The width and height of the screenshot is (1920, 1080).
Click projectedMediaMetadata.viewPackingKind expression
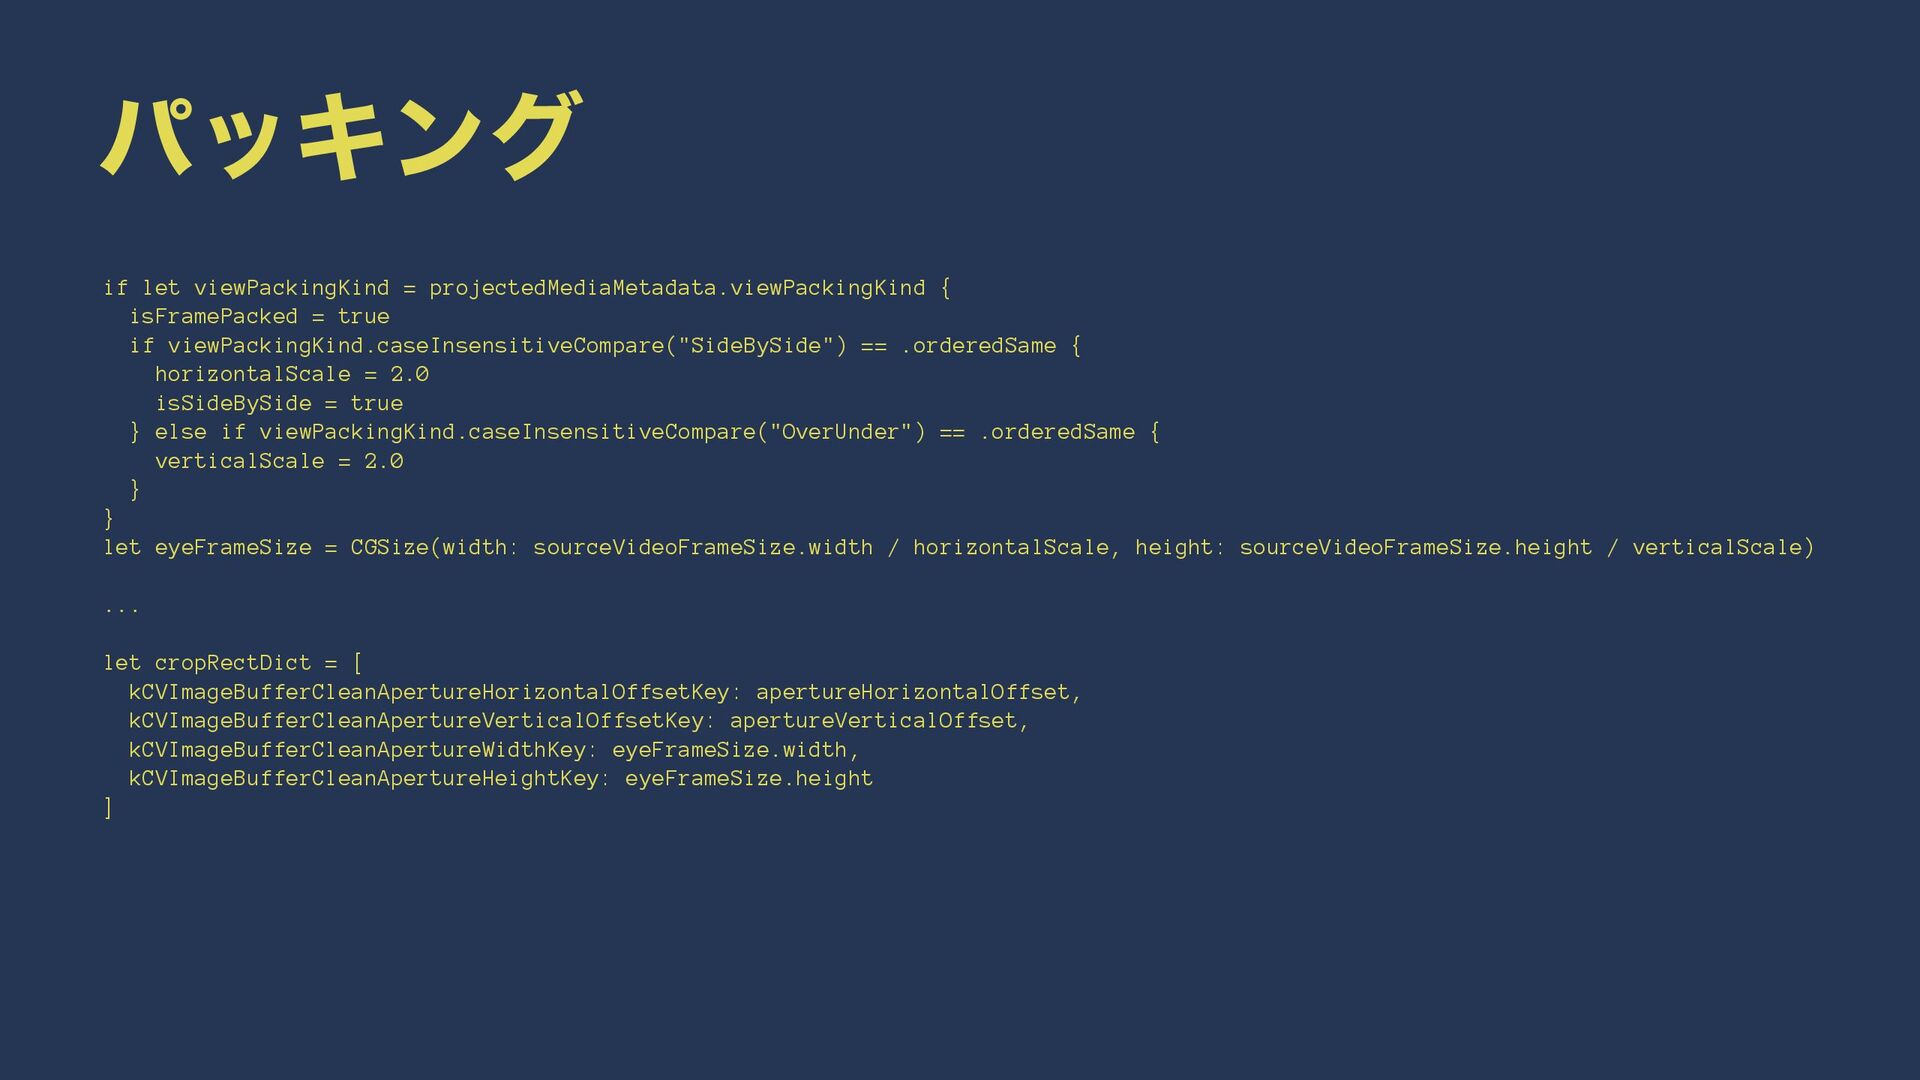tap(677, 288)
